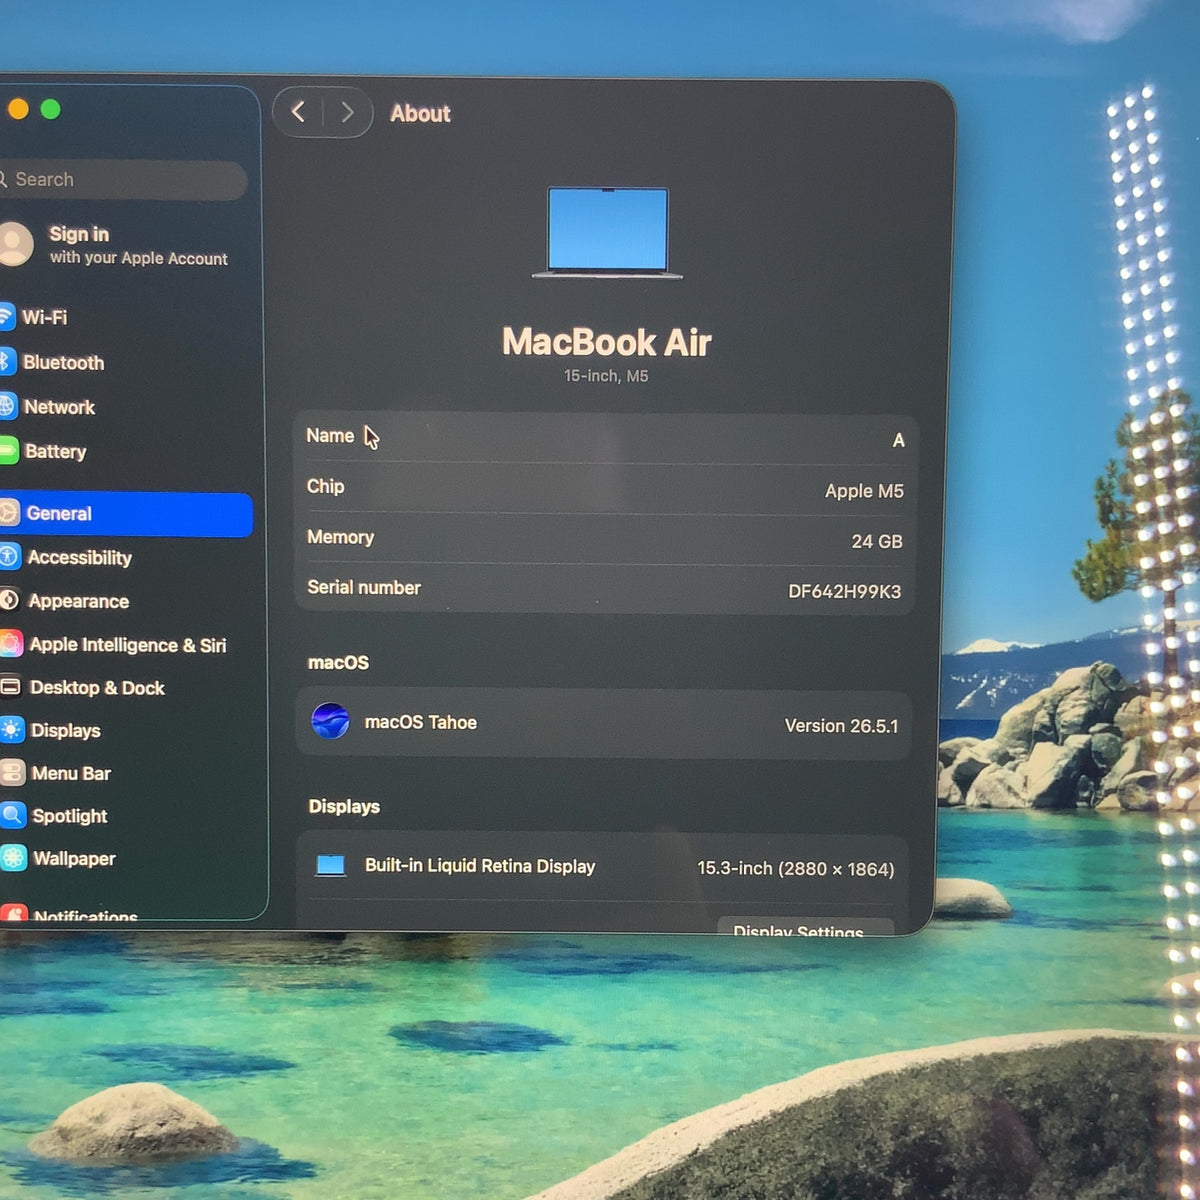
Task: Select Wi-Fi label in sidebar
Action: click(x=45, y=317)
